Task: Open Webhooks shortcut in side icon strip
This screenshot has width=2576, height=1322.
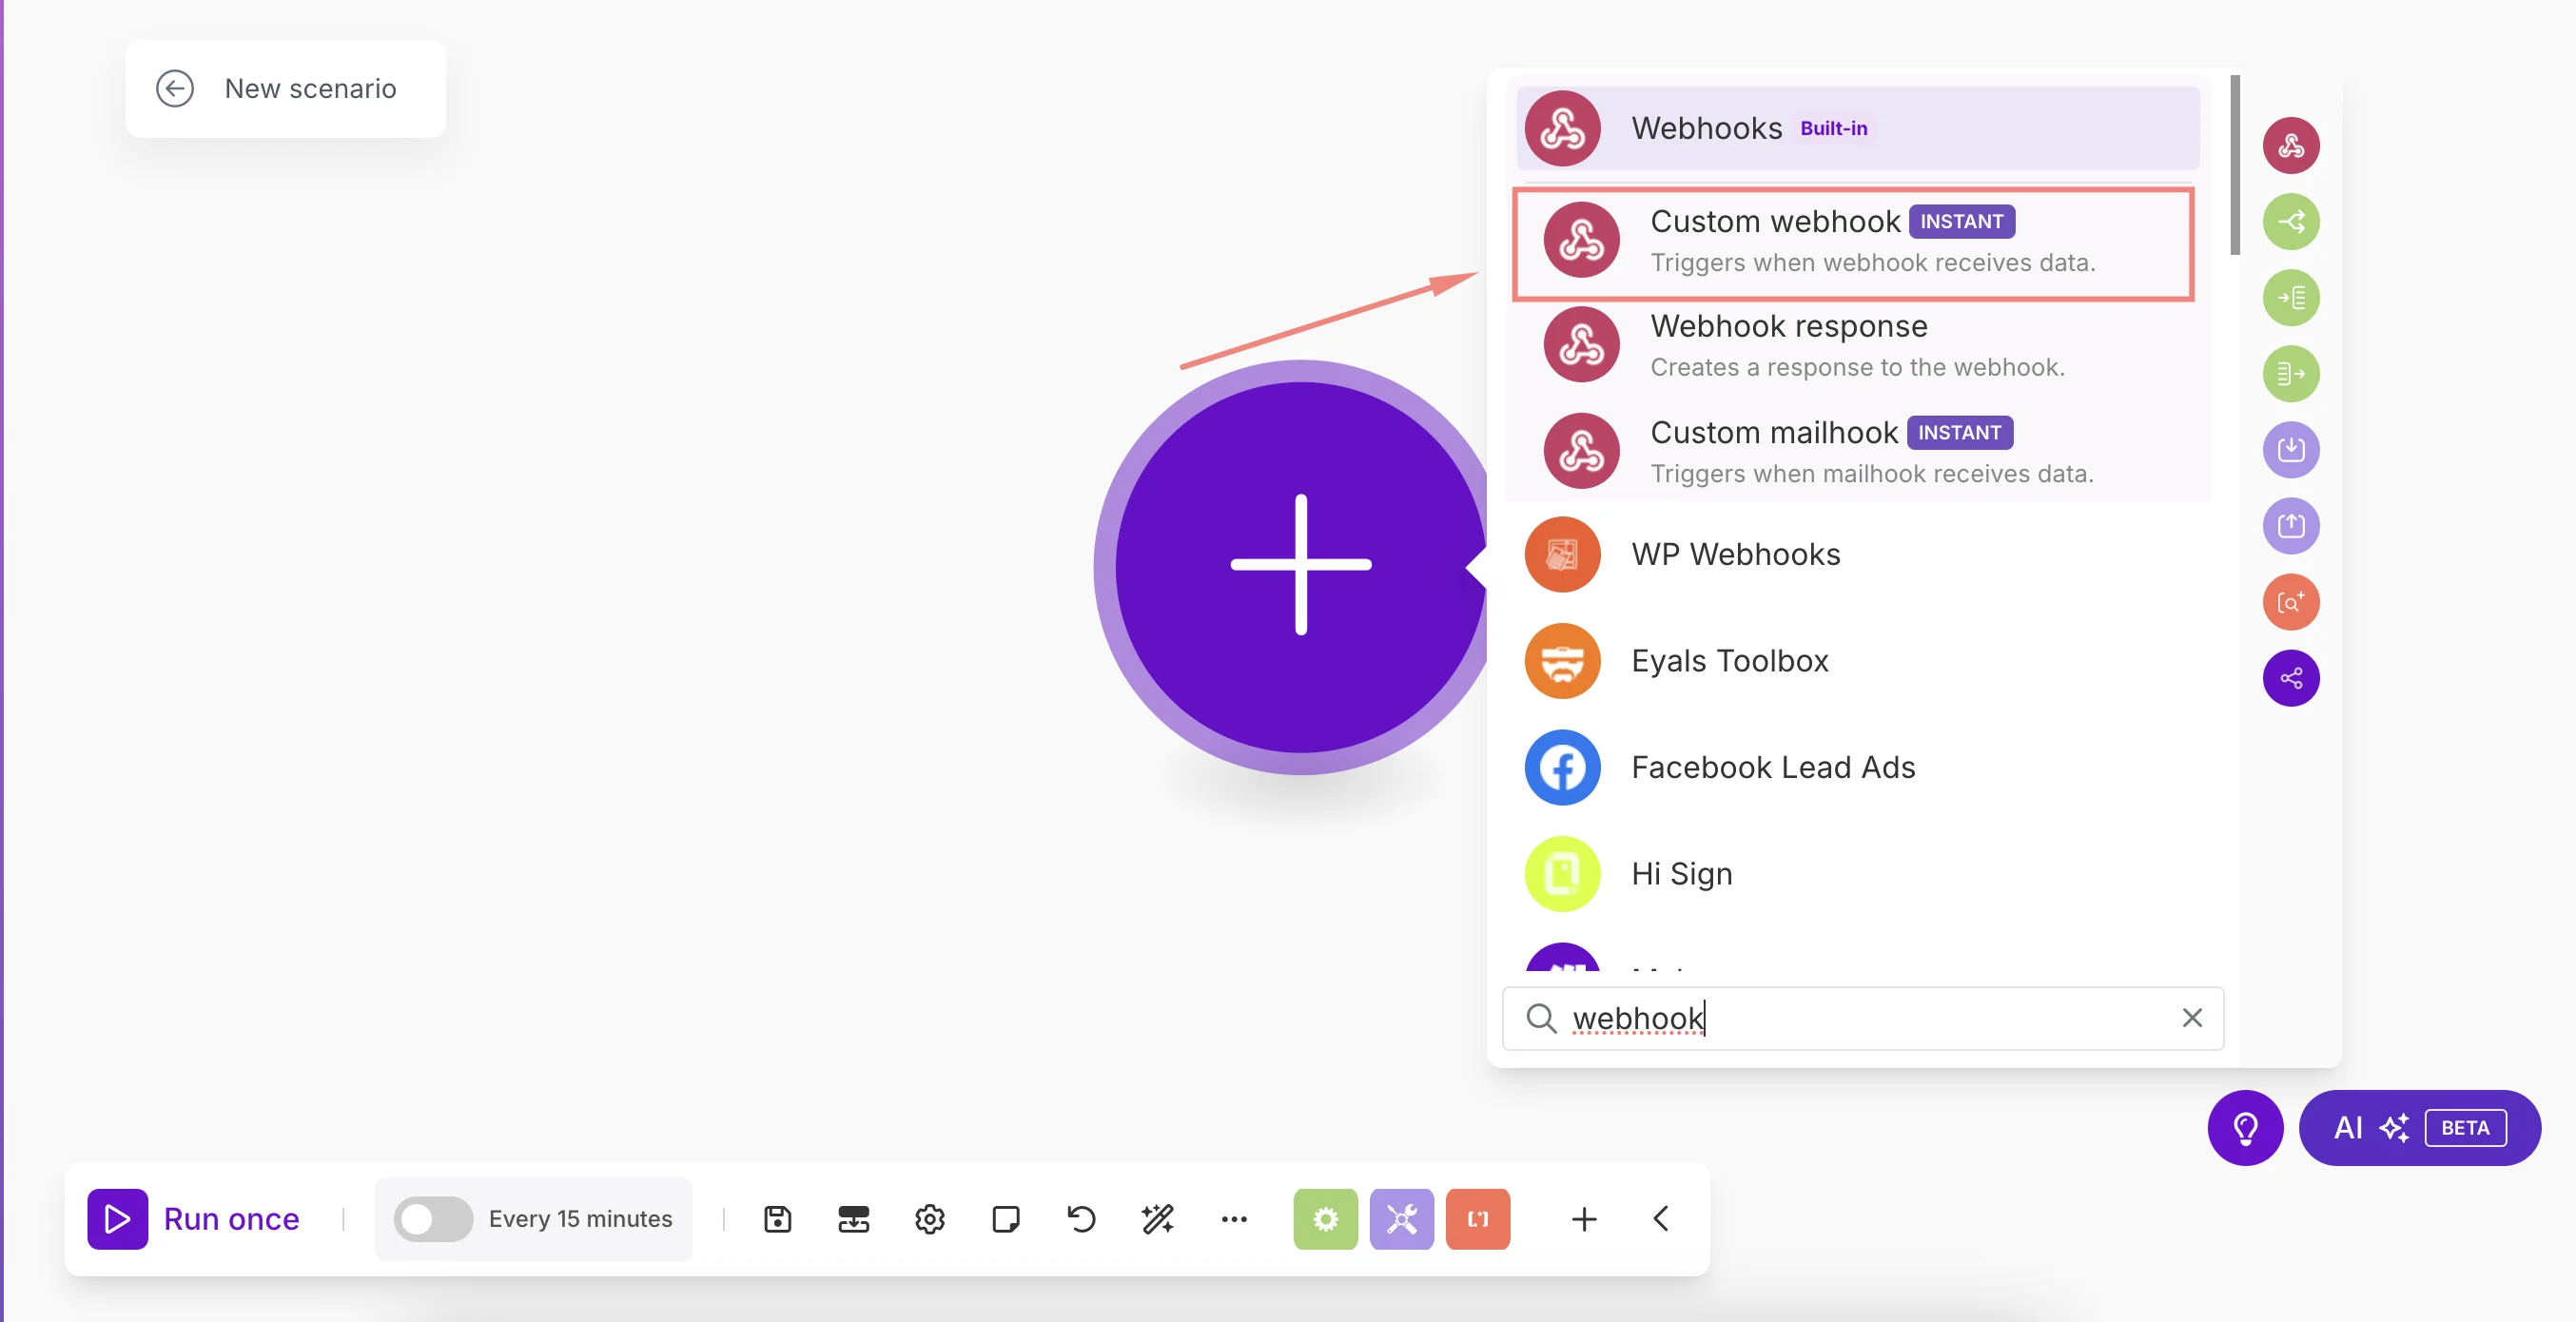Action: [x=2290, y=146]
